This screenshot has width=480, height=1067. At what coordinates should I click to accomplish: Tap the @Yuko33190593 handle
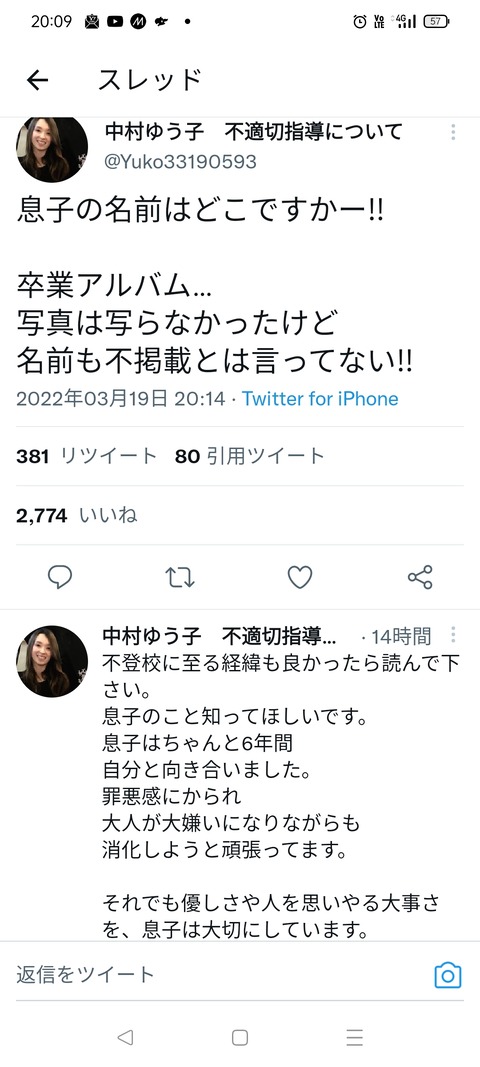click(x=180, y=162)
